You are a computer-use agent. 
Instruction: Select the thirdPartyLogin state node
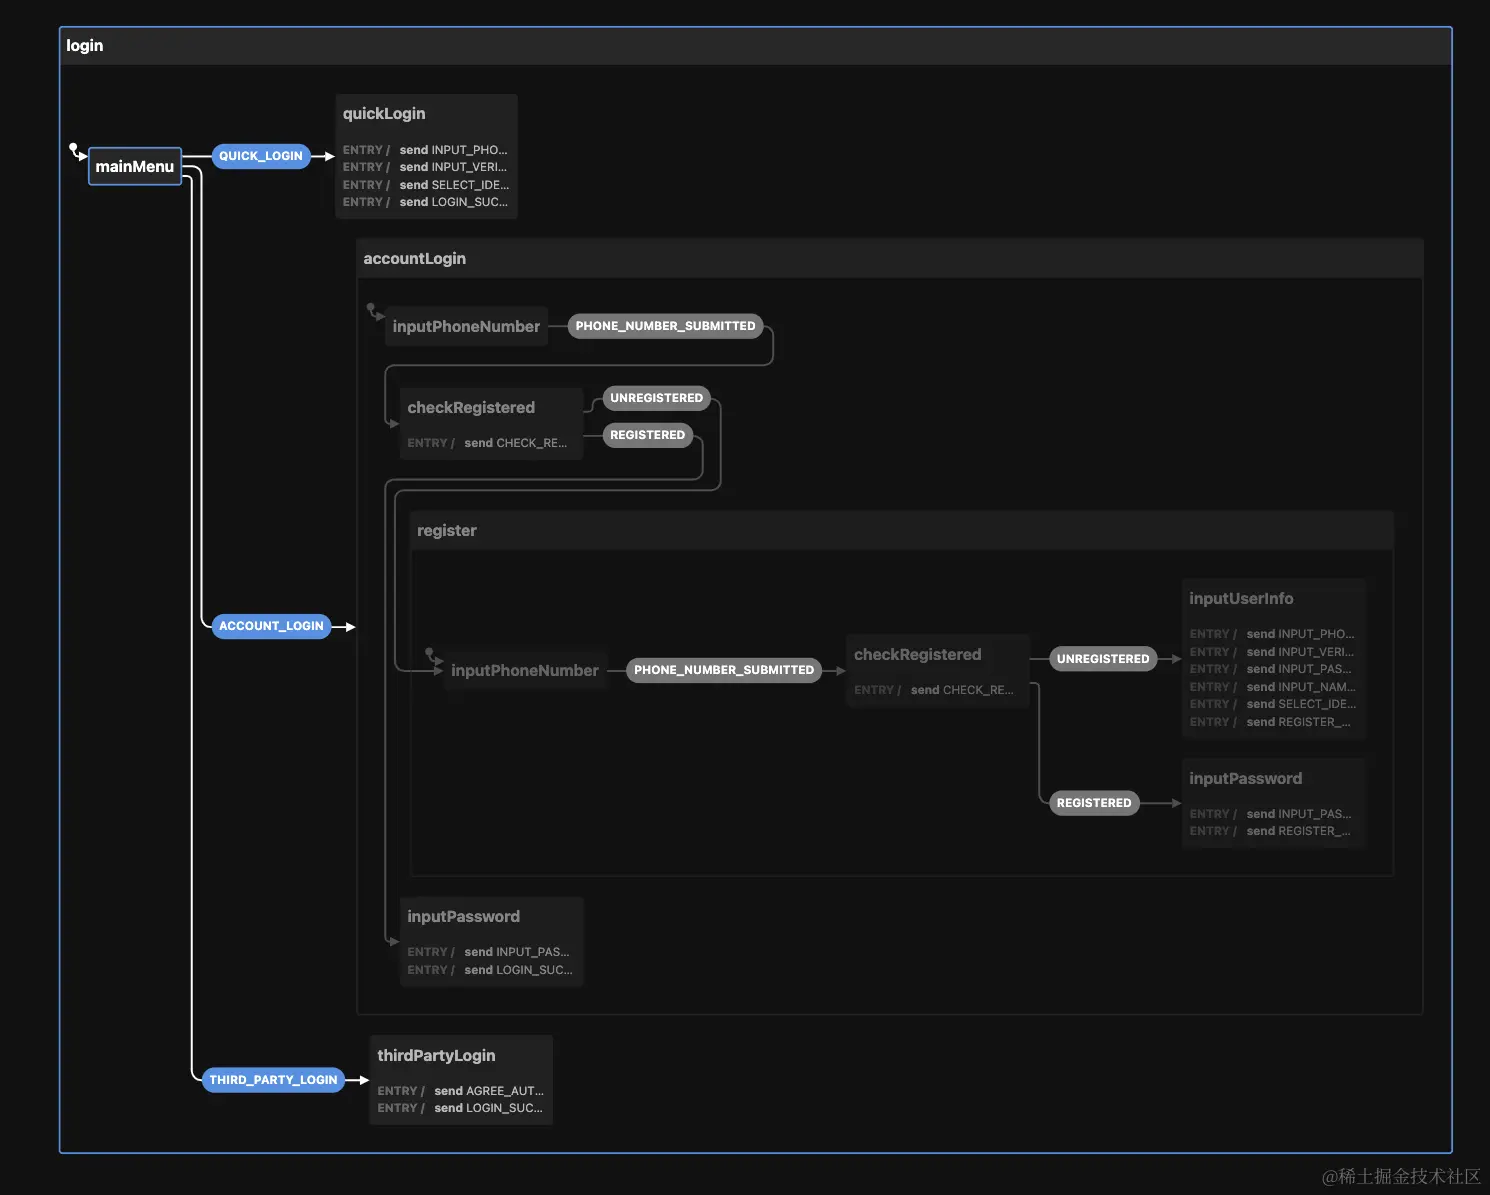click(461, 1080)
